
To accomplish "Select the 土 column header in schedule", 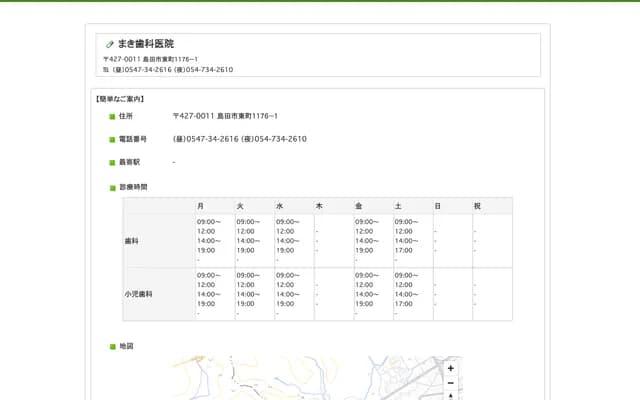I will click(399, 206).
